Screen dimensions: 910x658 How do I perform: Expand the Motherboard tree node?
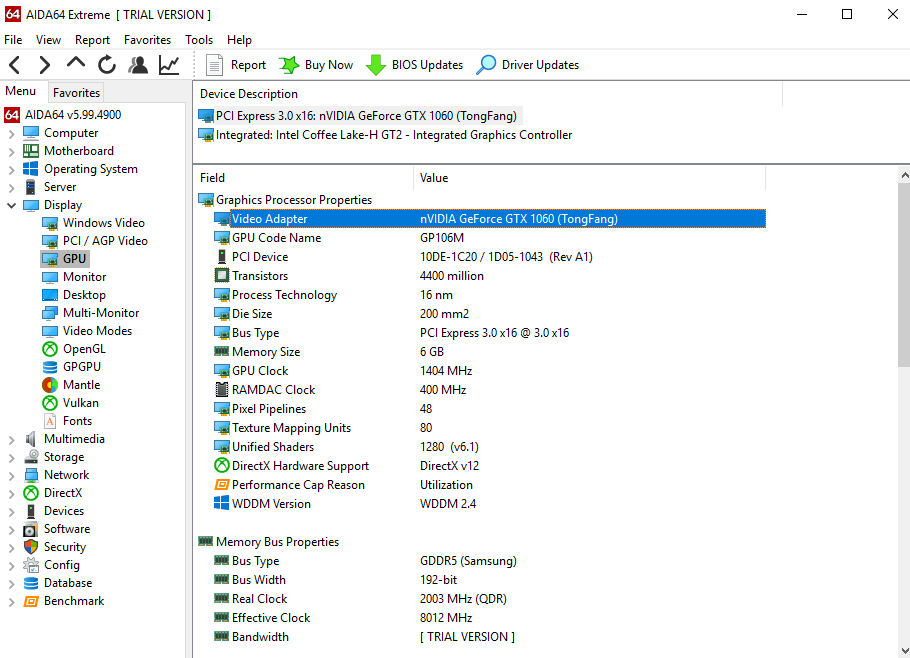11,151
